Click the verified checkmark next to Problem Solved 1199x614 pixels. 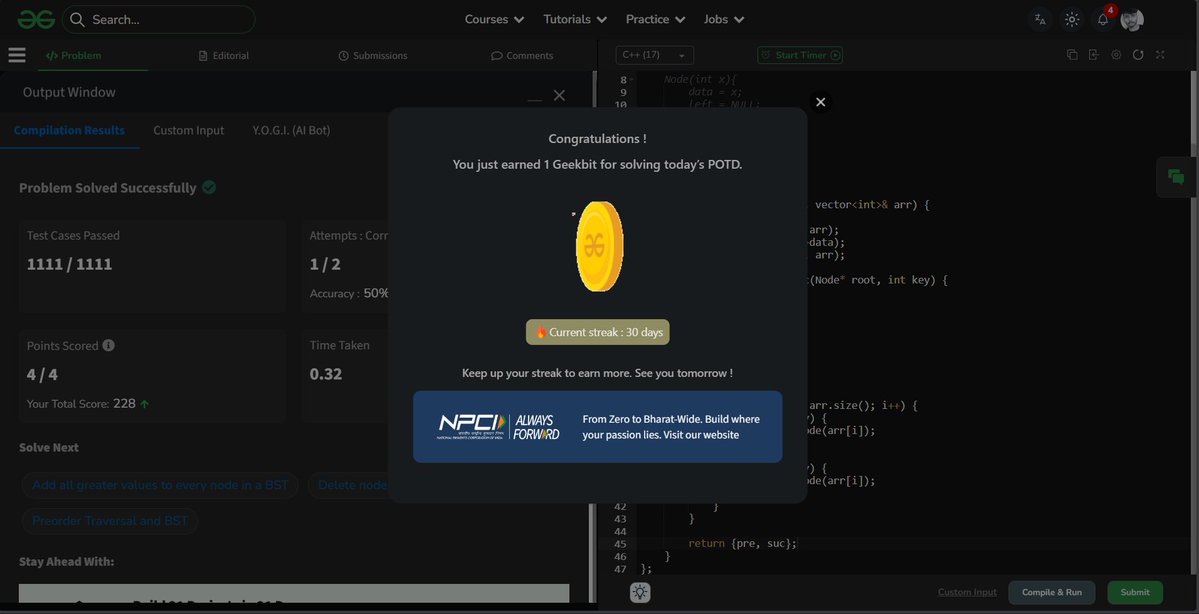click(209, 187)
